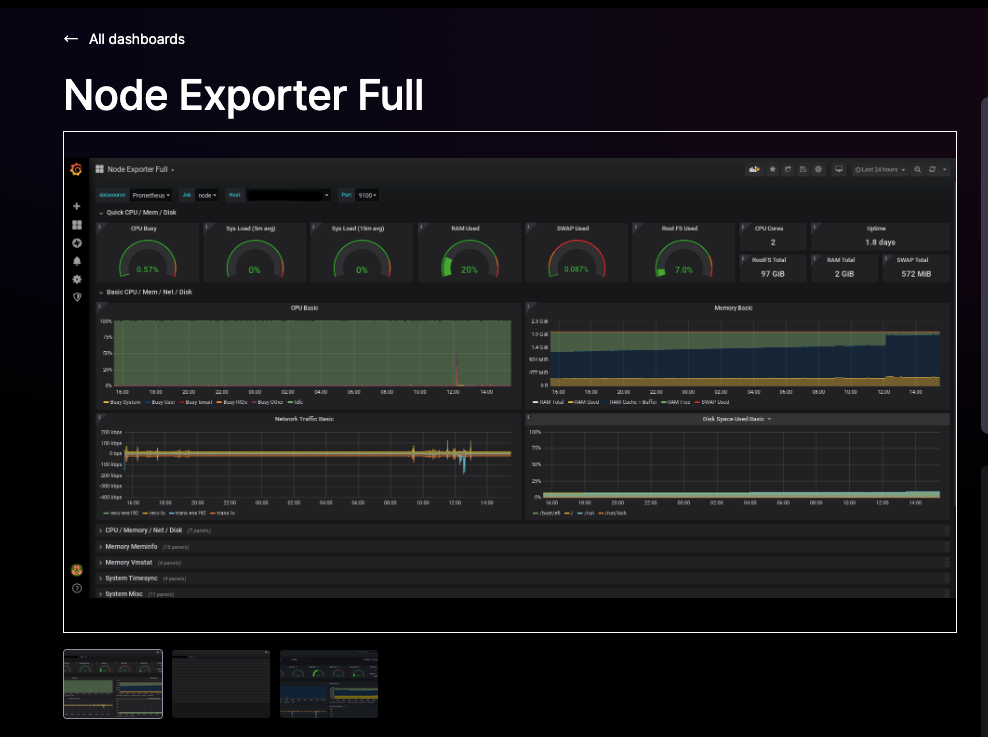Click the CPU Busy gauge
The height and width of the screenshot is (737, 988).
pos(147,259)
